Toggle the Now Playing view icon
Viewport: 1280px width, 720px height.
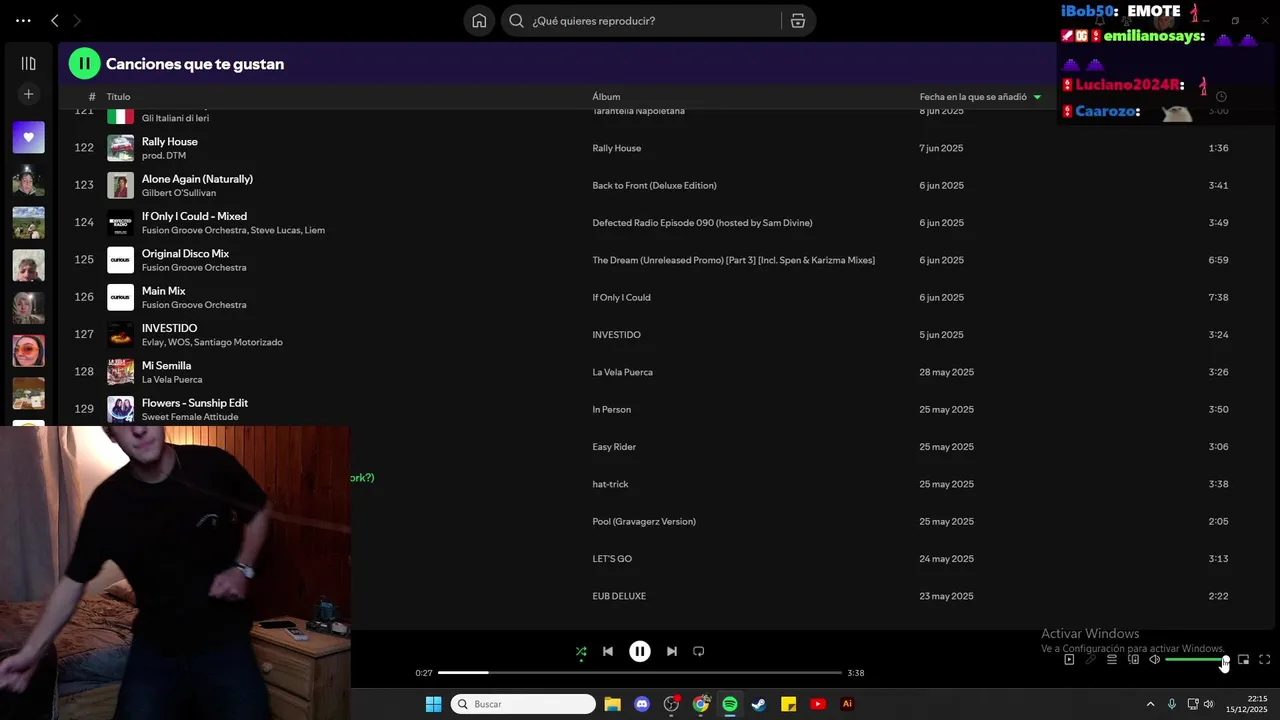[x=1069, y=659]
